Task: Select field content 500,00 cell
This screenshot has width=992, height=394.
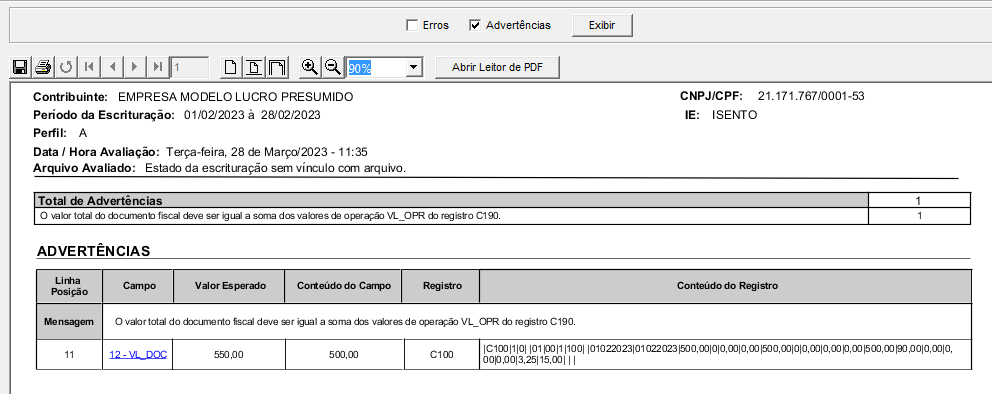Action: [x=344, y=355]
